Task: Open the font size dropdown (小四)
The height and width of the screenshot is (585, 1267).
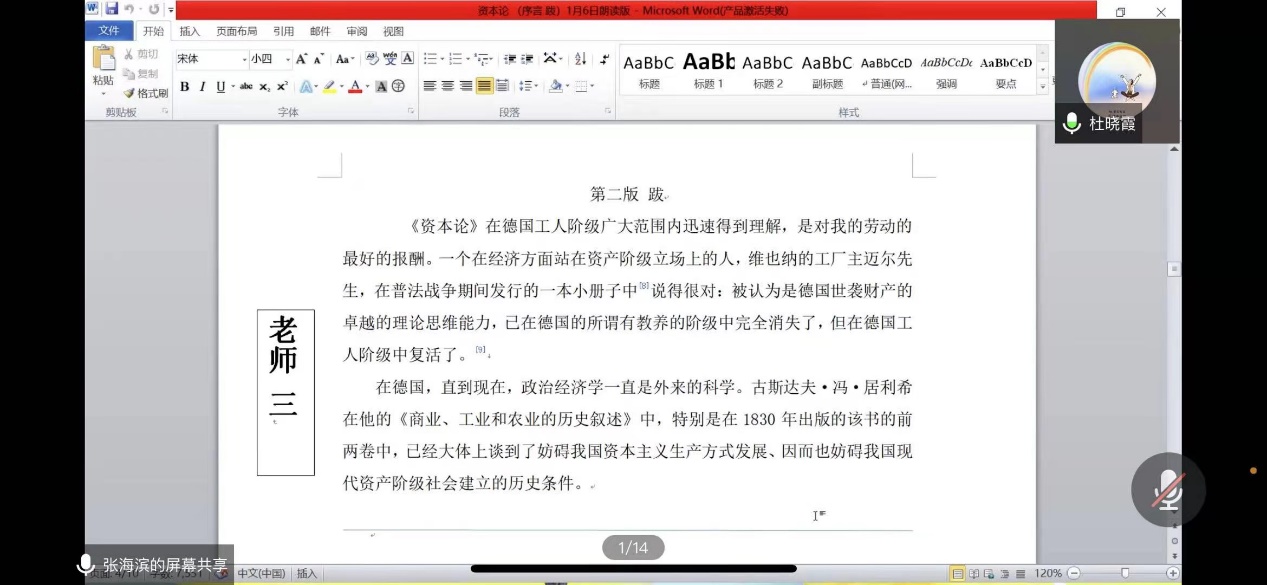Action: (288, 59)
